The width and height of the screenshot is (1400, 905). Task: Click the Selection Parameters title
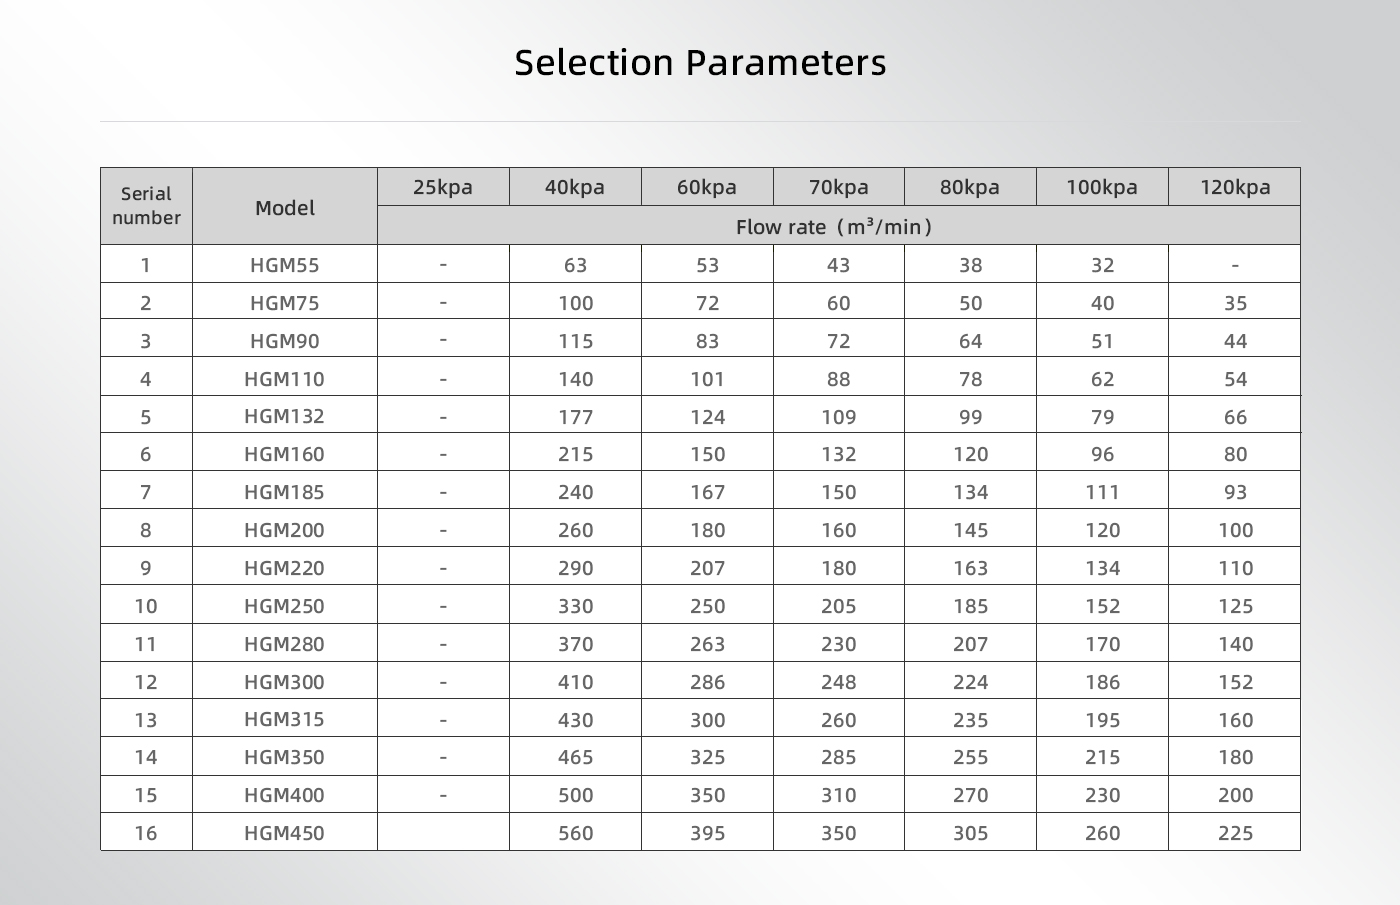[x=700, y=63]
